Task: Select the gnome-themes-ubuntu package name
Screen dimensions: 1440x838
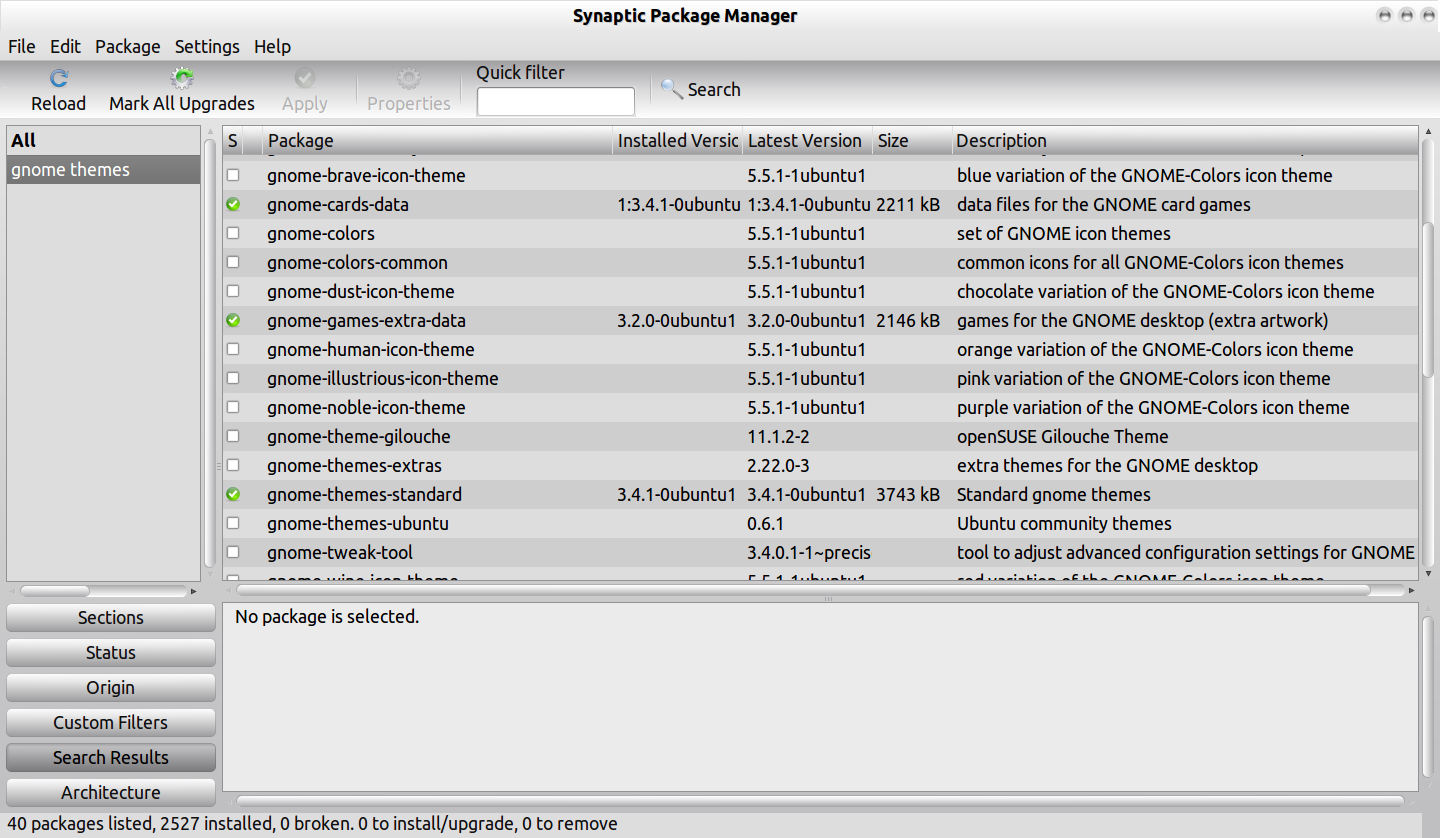Action: tap(358, 523)
